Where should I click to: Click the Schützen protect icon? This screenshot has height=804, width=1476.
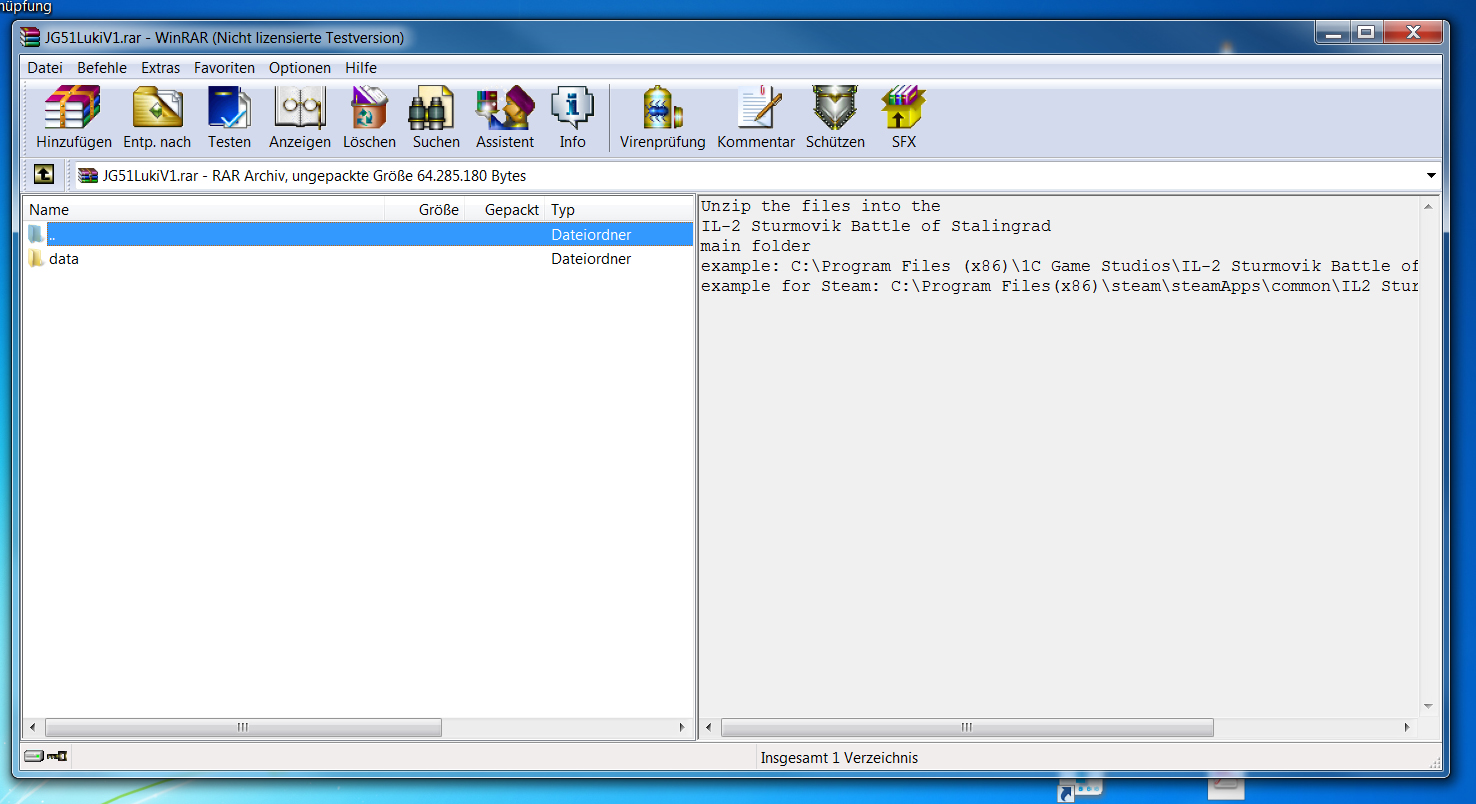(835, 118)
